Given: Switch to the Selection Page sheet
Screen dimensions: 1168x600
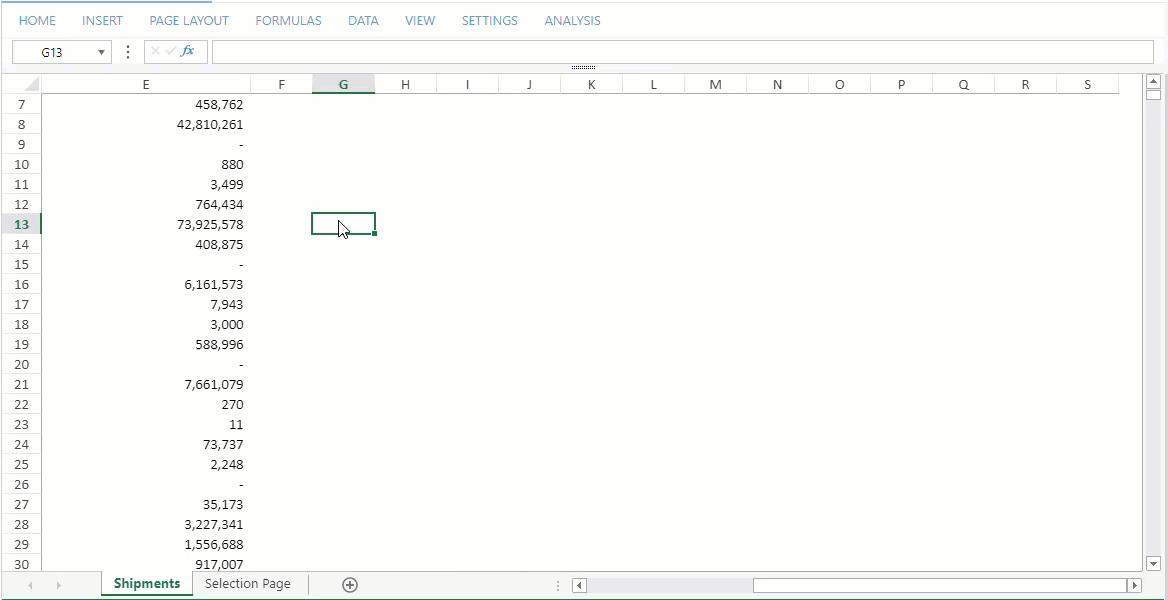Looking at the screenshot, I should pos(248,584).
